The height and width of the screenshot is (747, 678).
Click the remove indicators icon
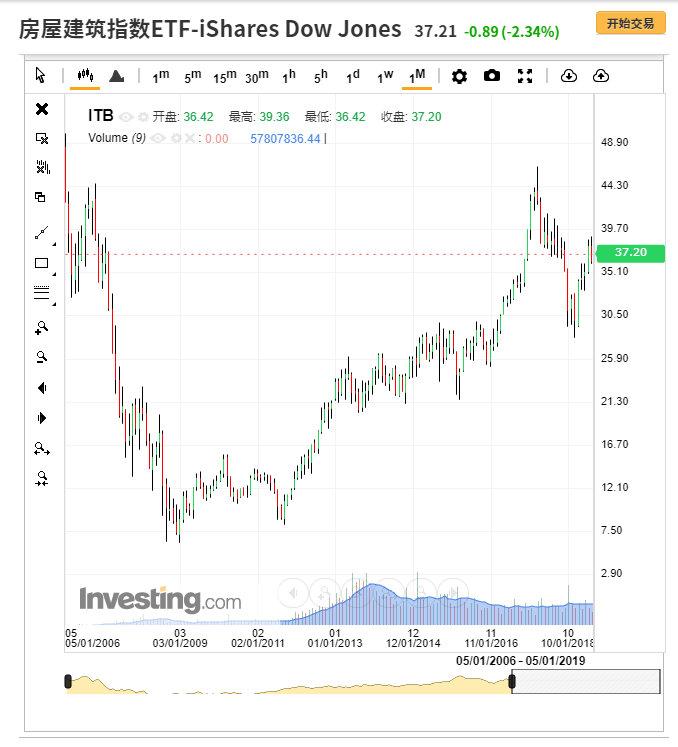pyautogui.click(x=42, y=167)
